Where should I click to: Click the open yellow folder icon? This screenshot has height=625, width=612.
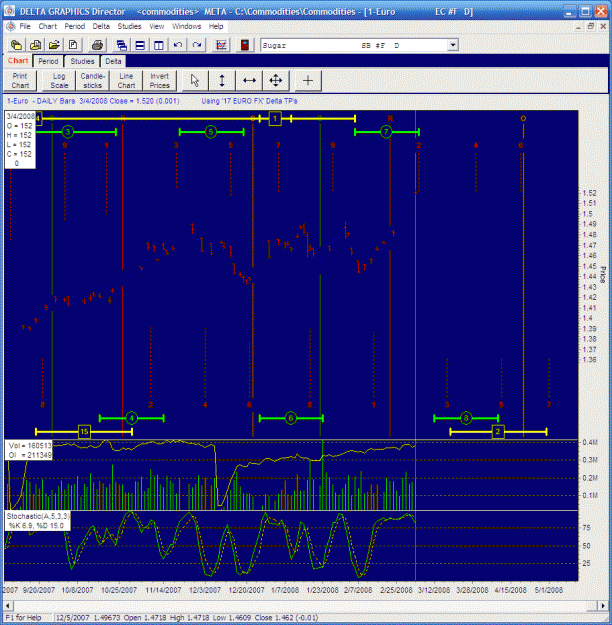pyautogui.click(x=54, y=45)
